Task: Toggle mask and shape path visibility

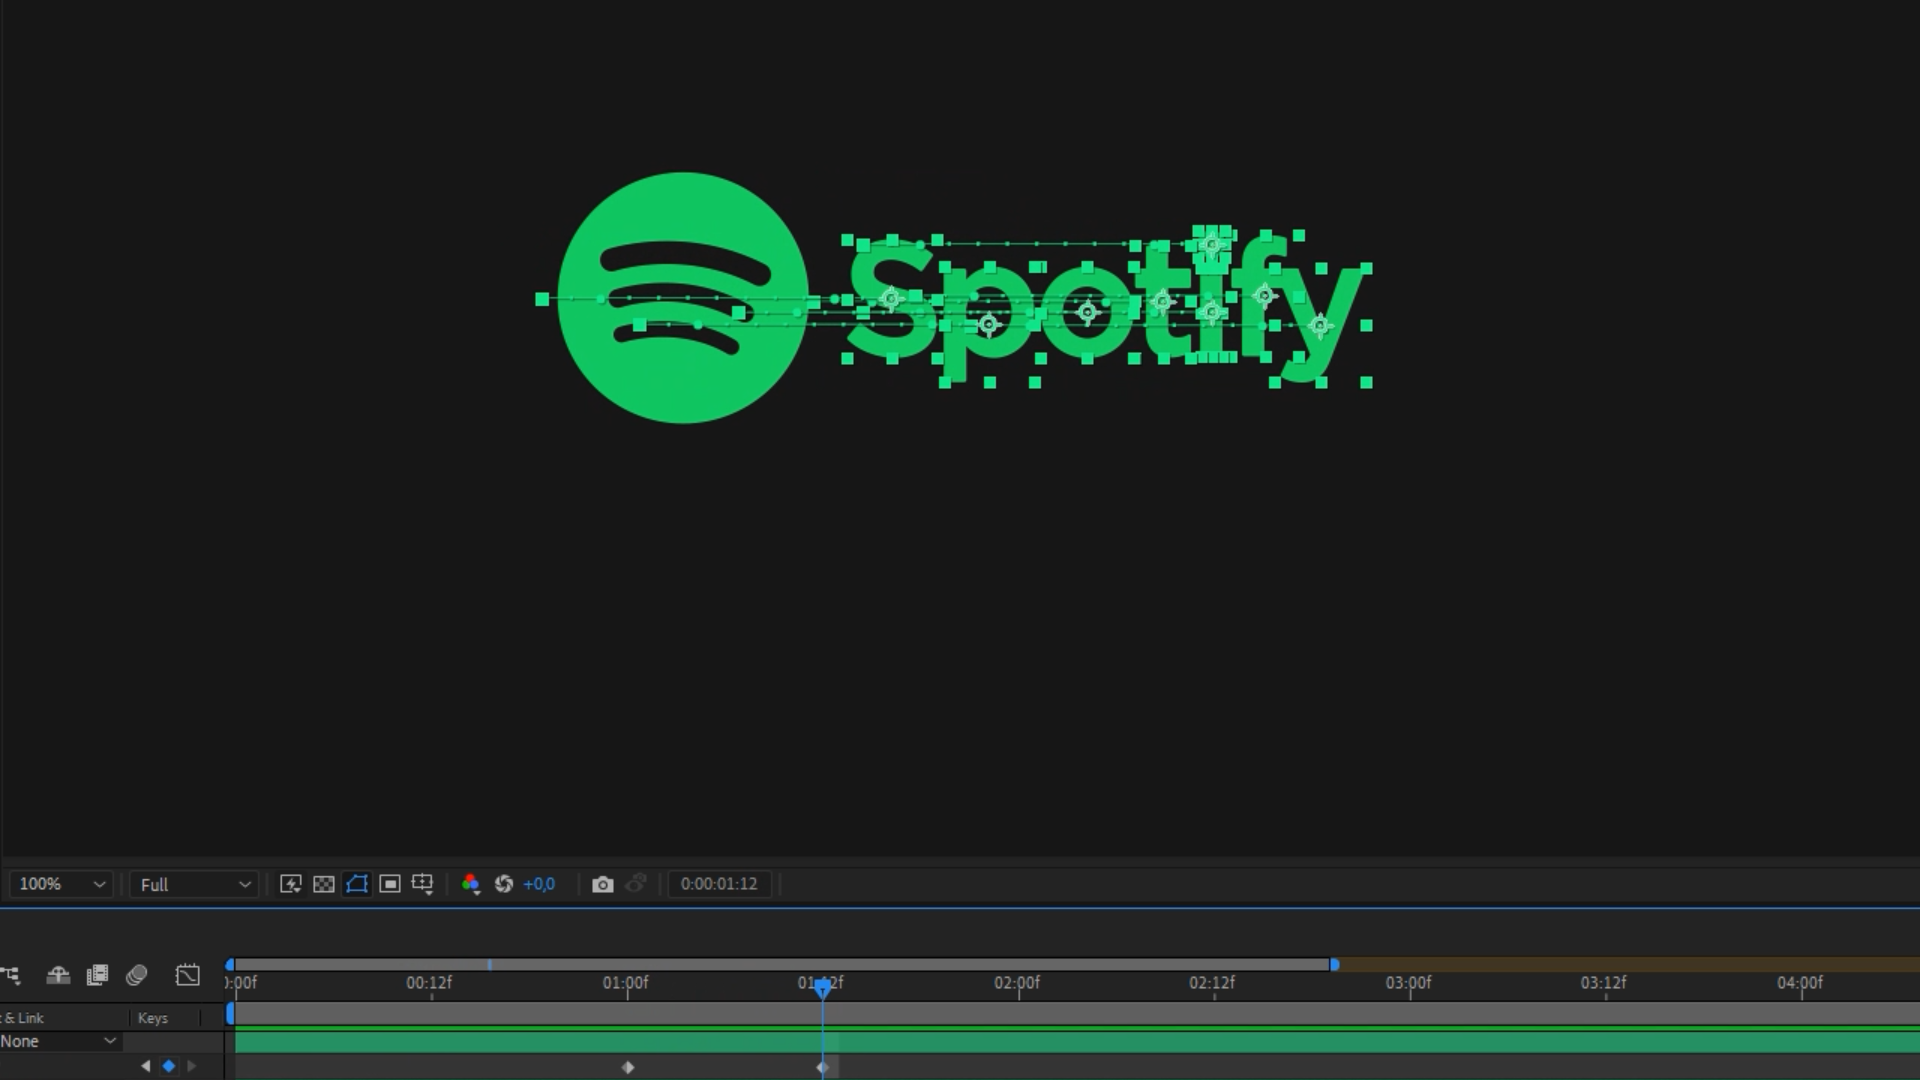Action: coord(356,884)
